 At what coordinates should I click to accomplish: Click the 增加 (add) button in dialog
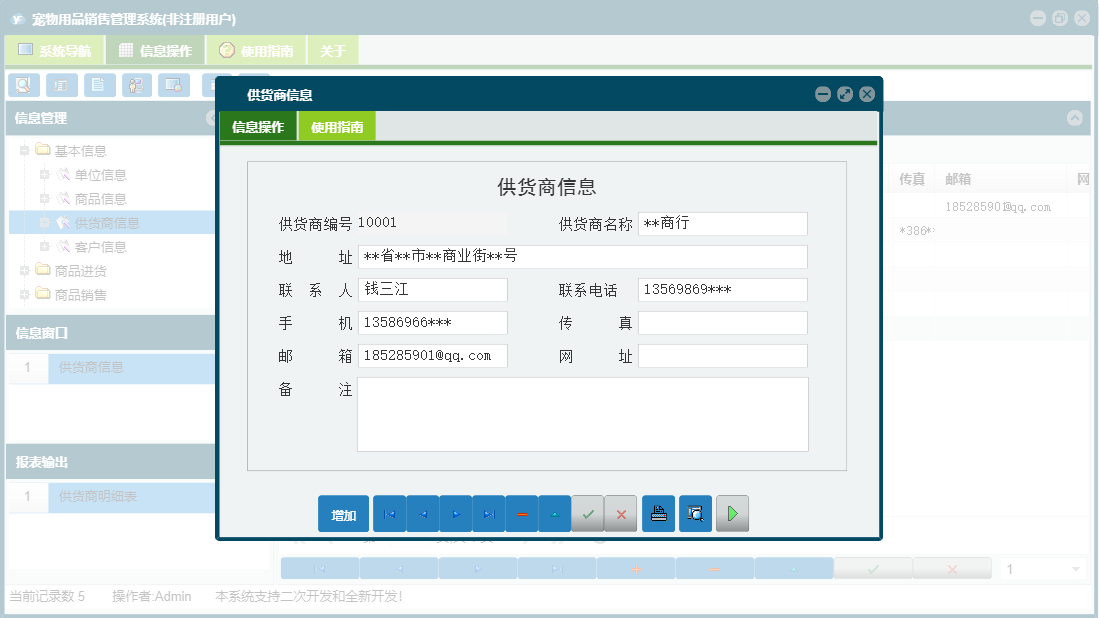pyautogui.click(x=343, y=514)
